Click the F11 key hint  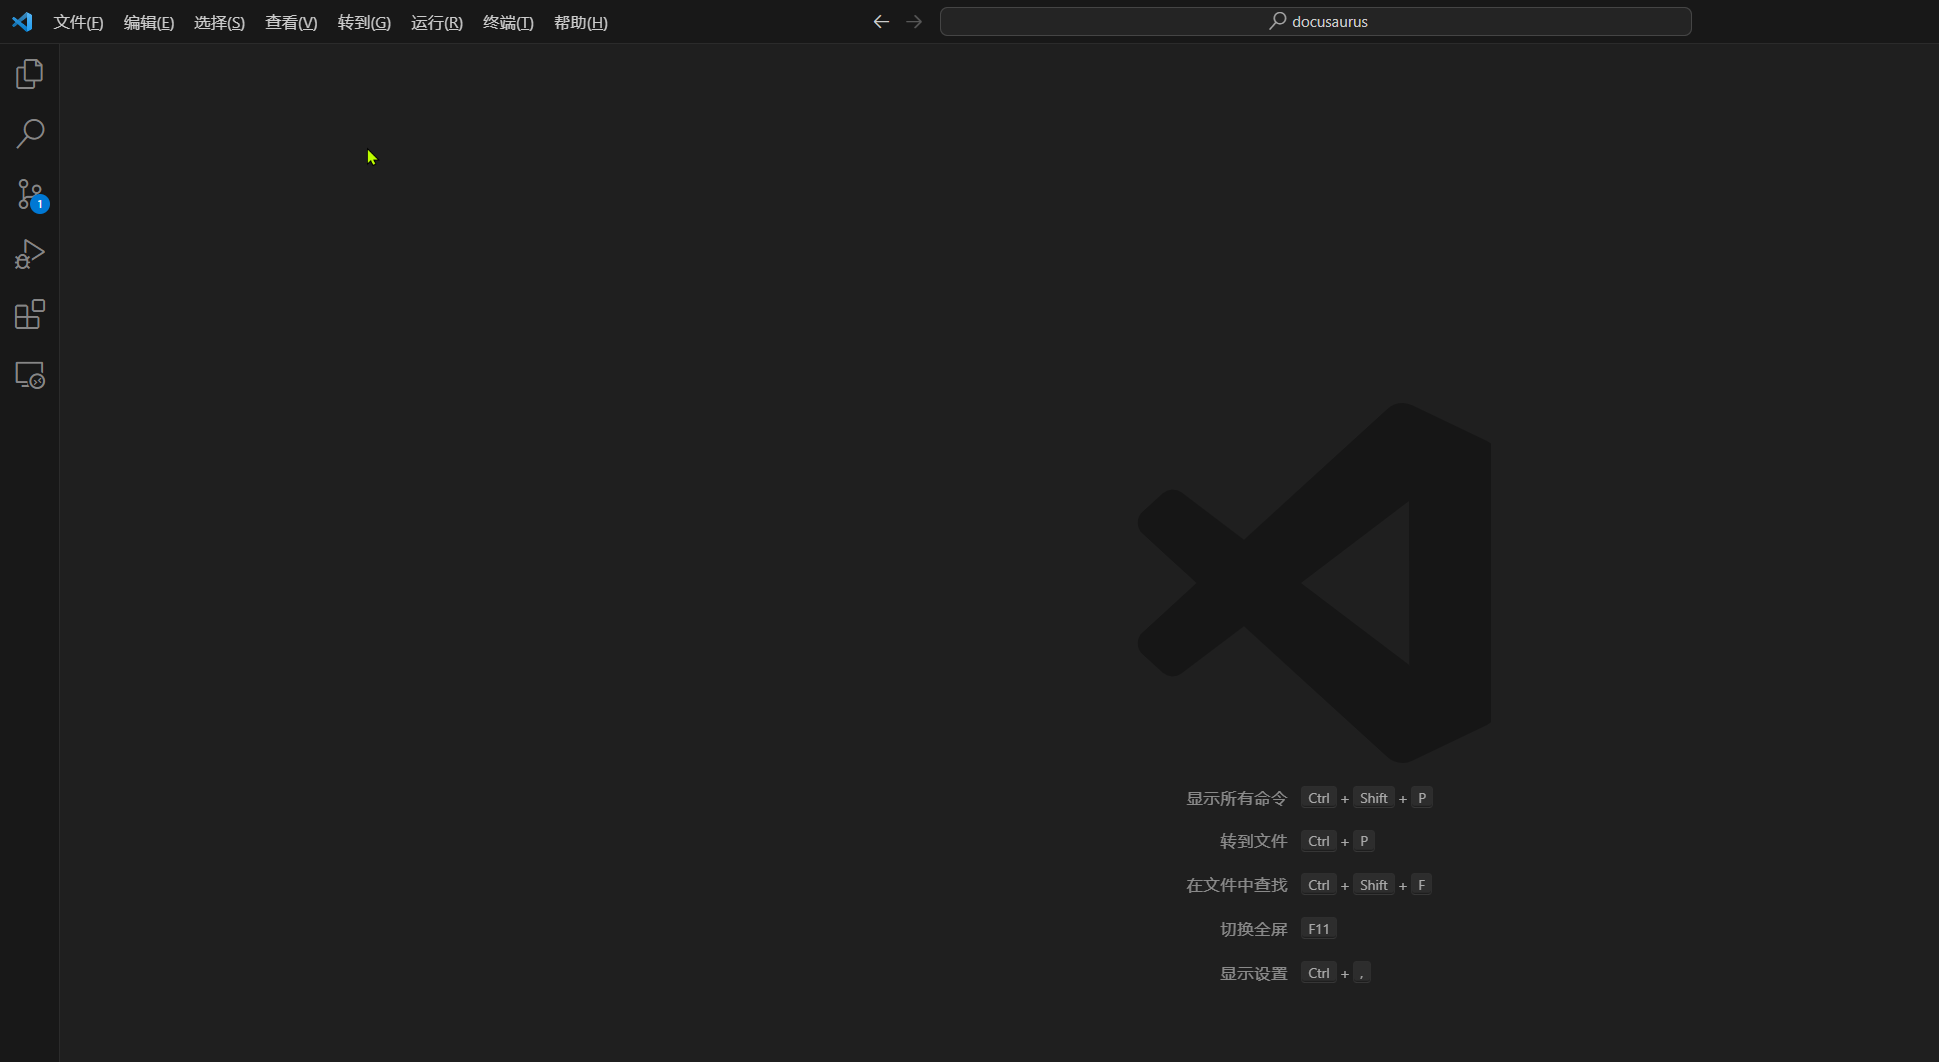click(1319, 929)
